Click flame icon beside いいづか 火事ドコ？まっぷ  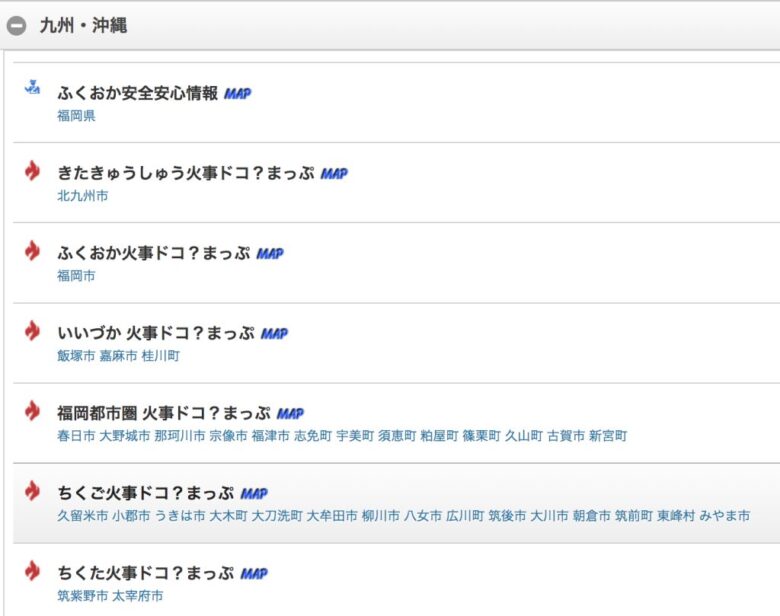click(x=32, y=331)
